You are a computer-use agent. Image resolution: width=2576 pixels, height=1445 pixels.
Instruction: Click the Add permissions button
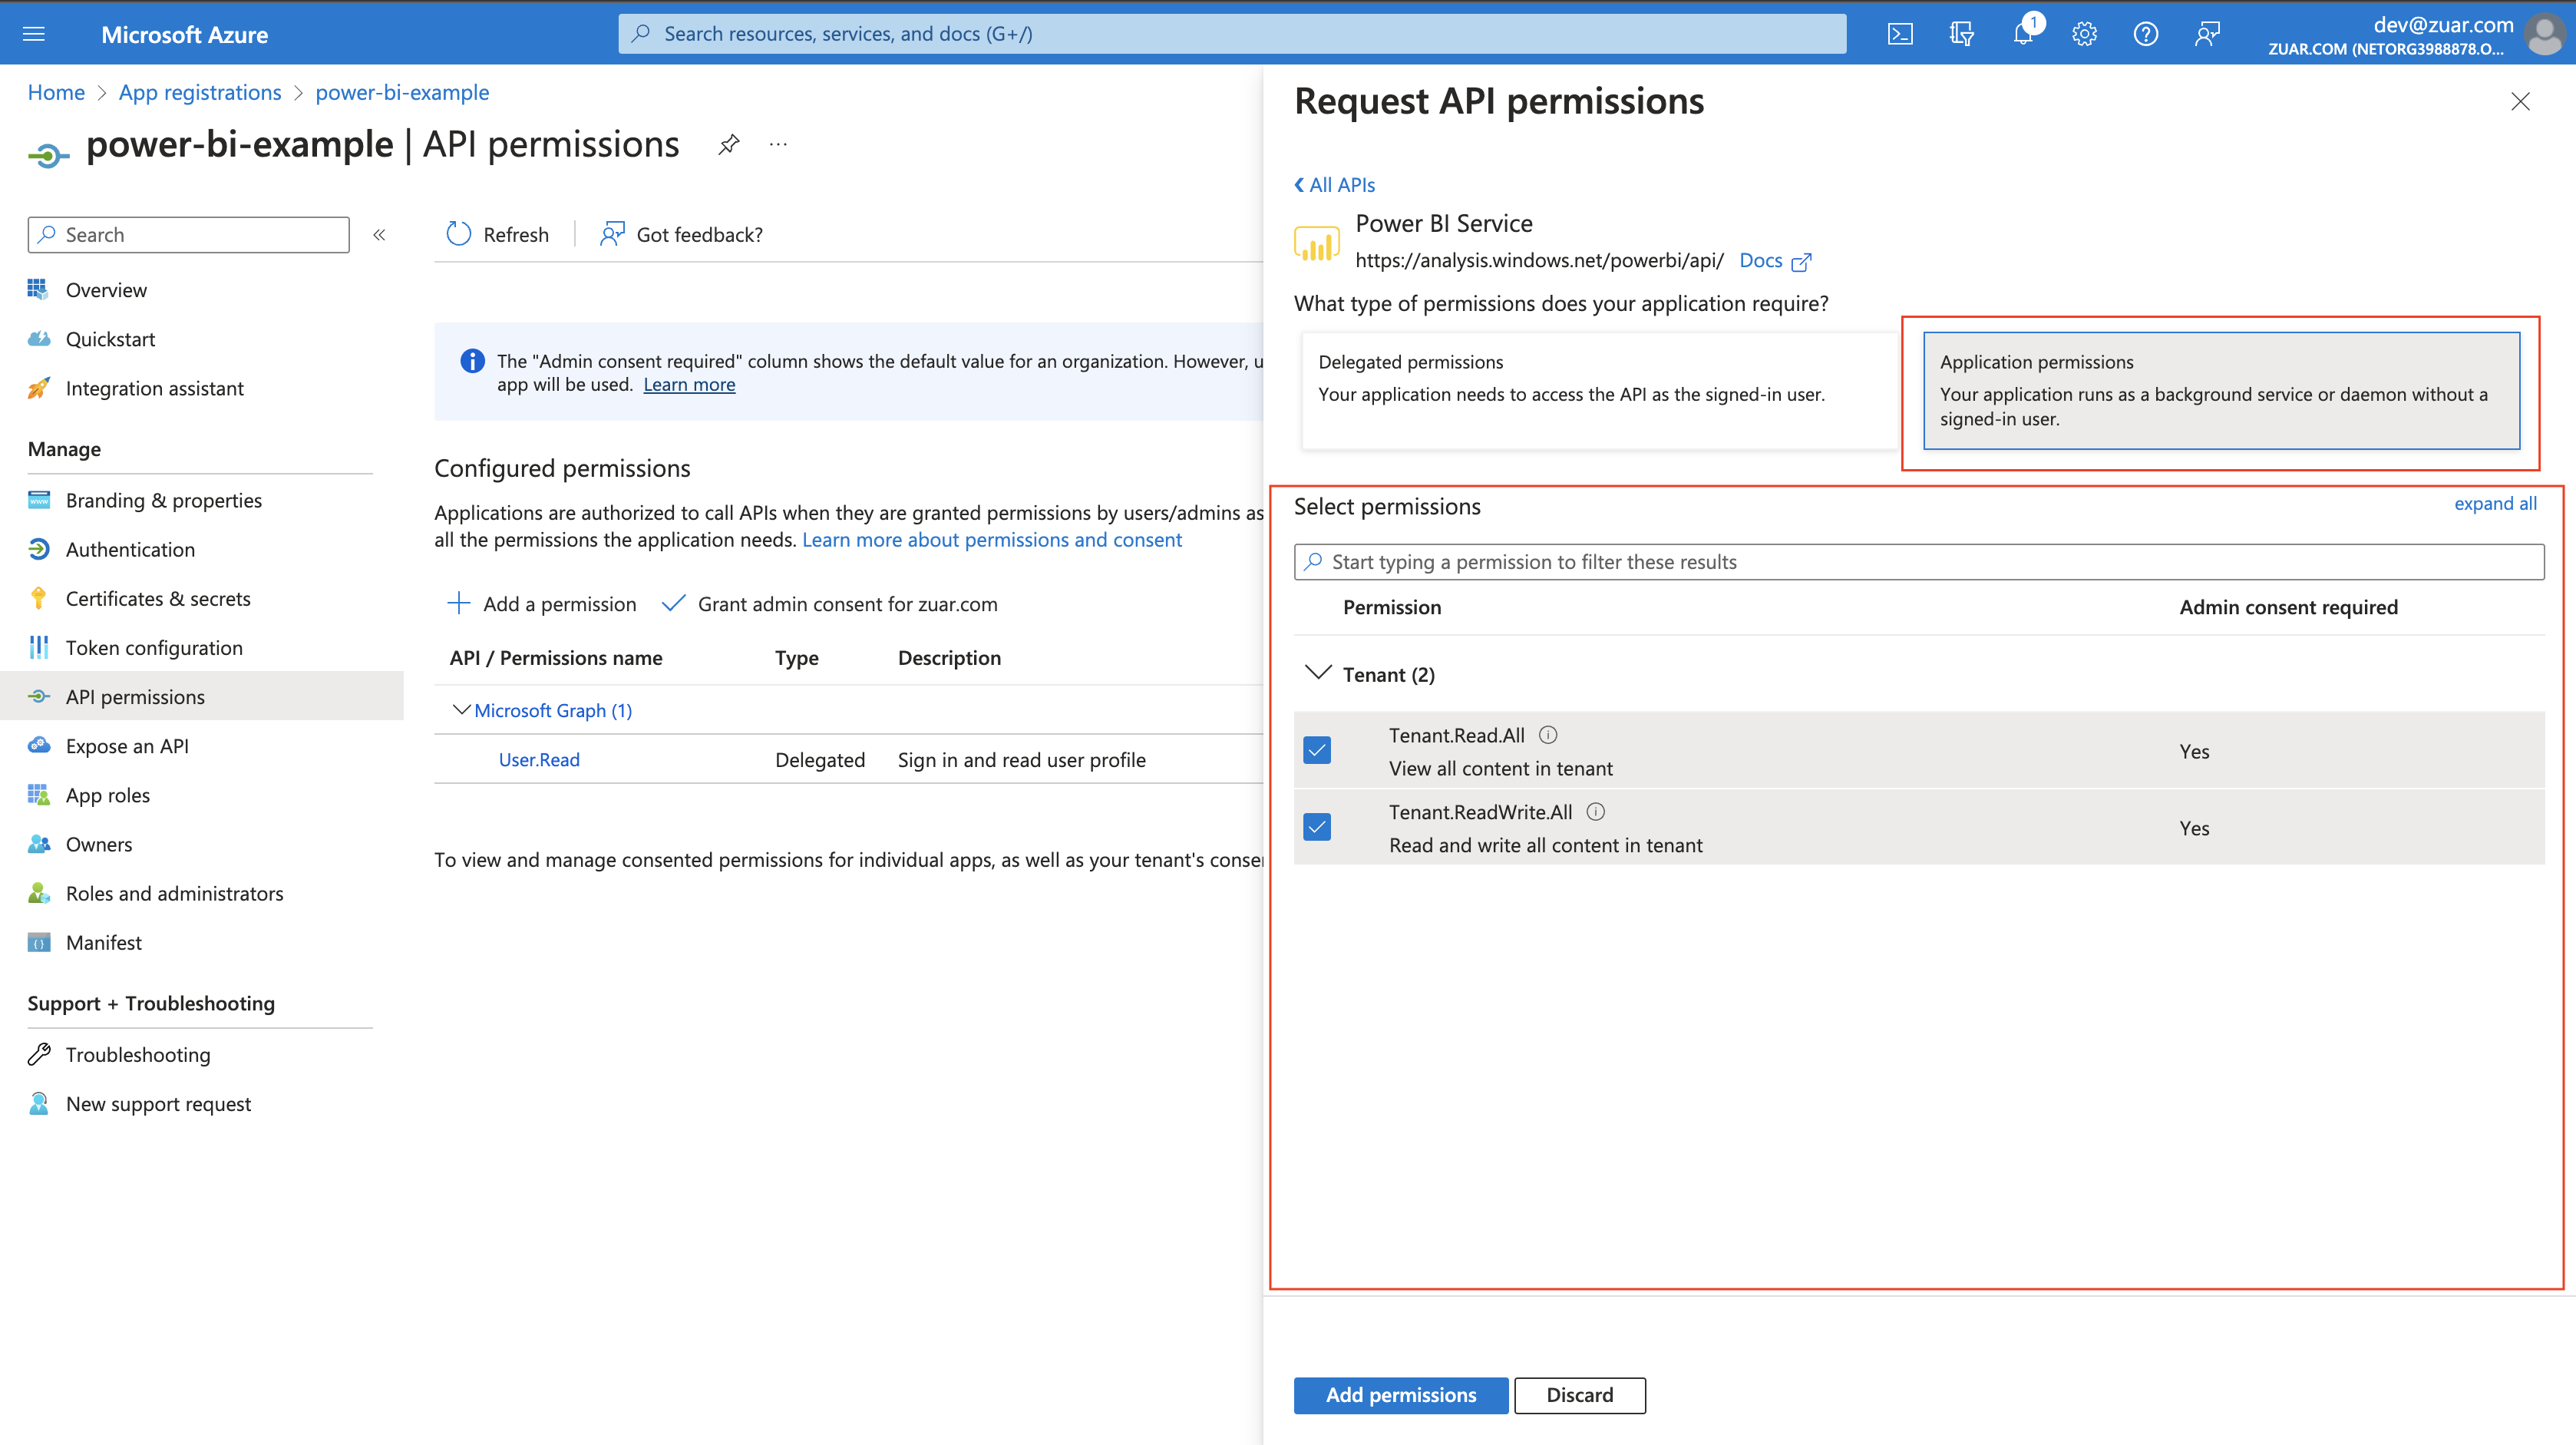pyautogui.click(x=1401, y=1395)
